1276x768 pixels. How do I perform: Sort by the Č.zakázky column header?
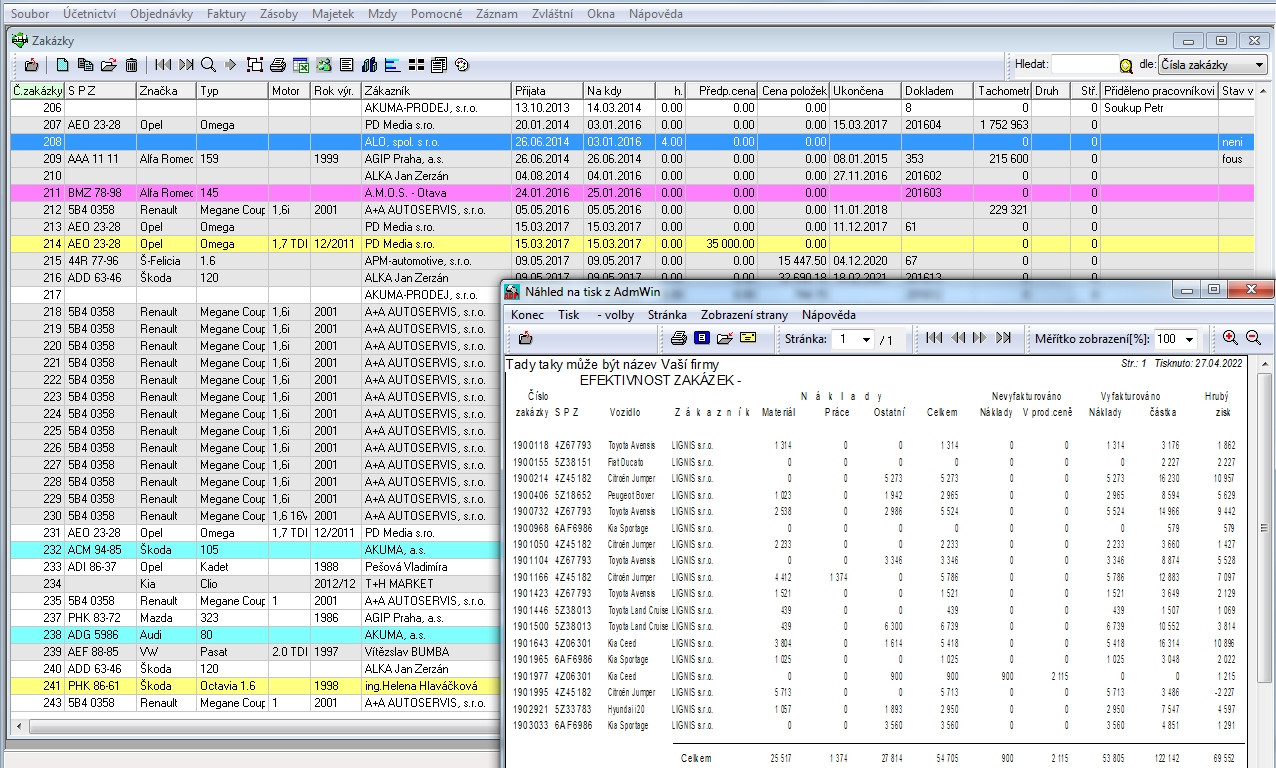(38, 91)
